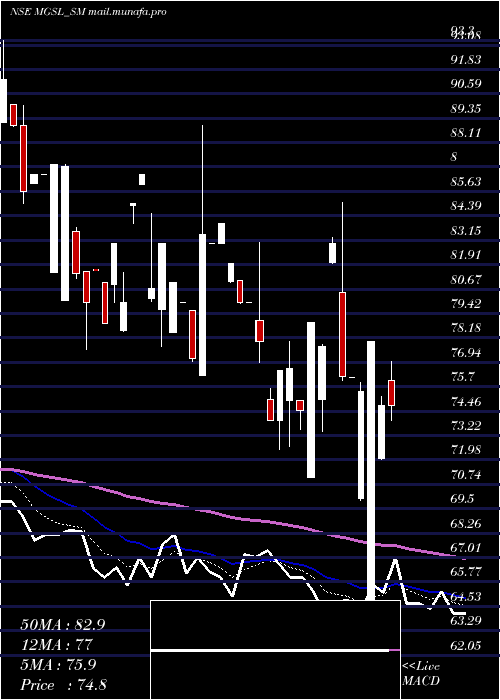Select the 78.18 axis value

(x=466, y=328)
